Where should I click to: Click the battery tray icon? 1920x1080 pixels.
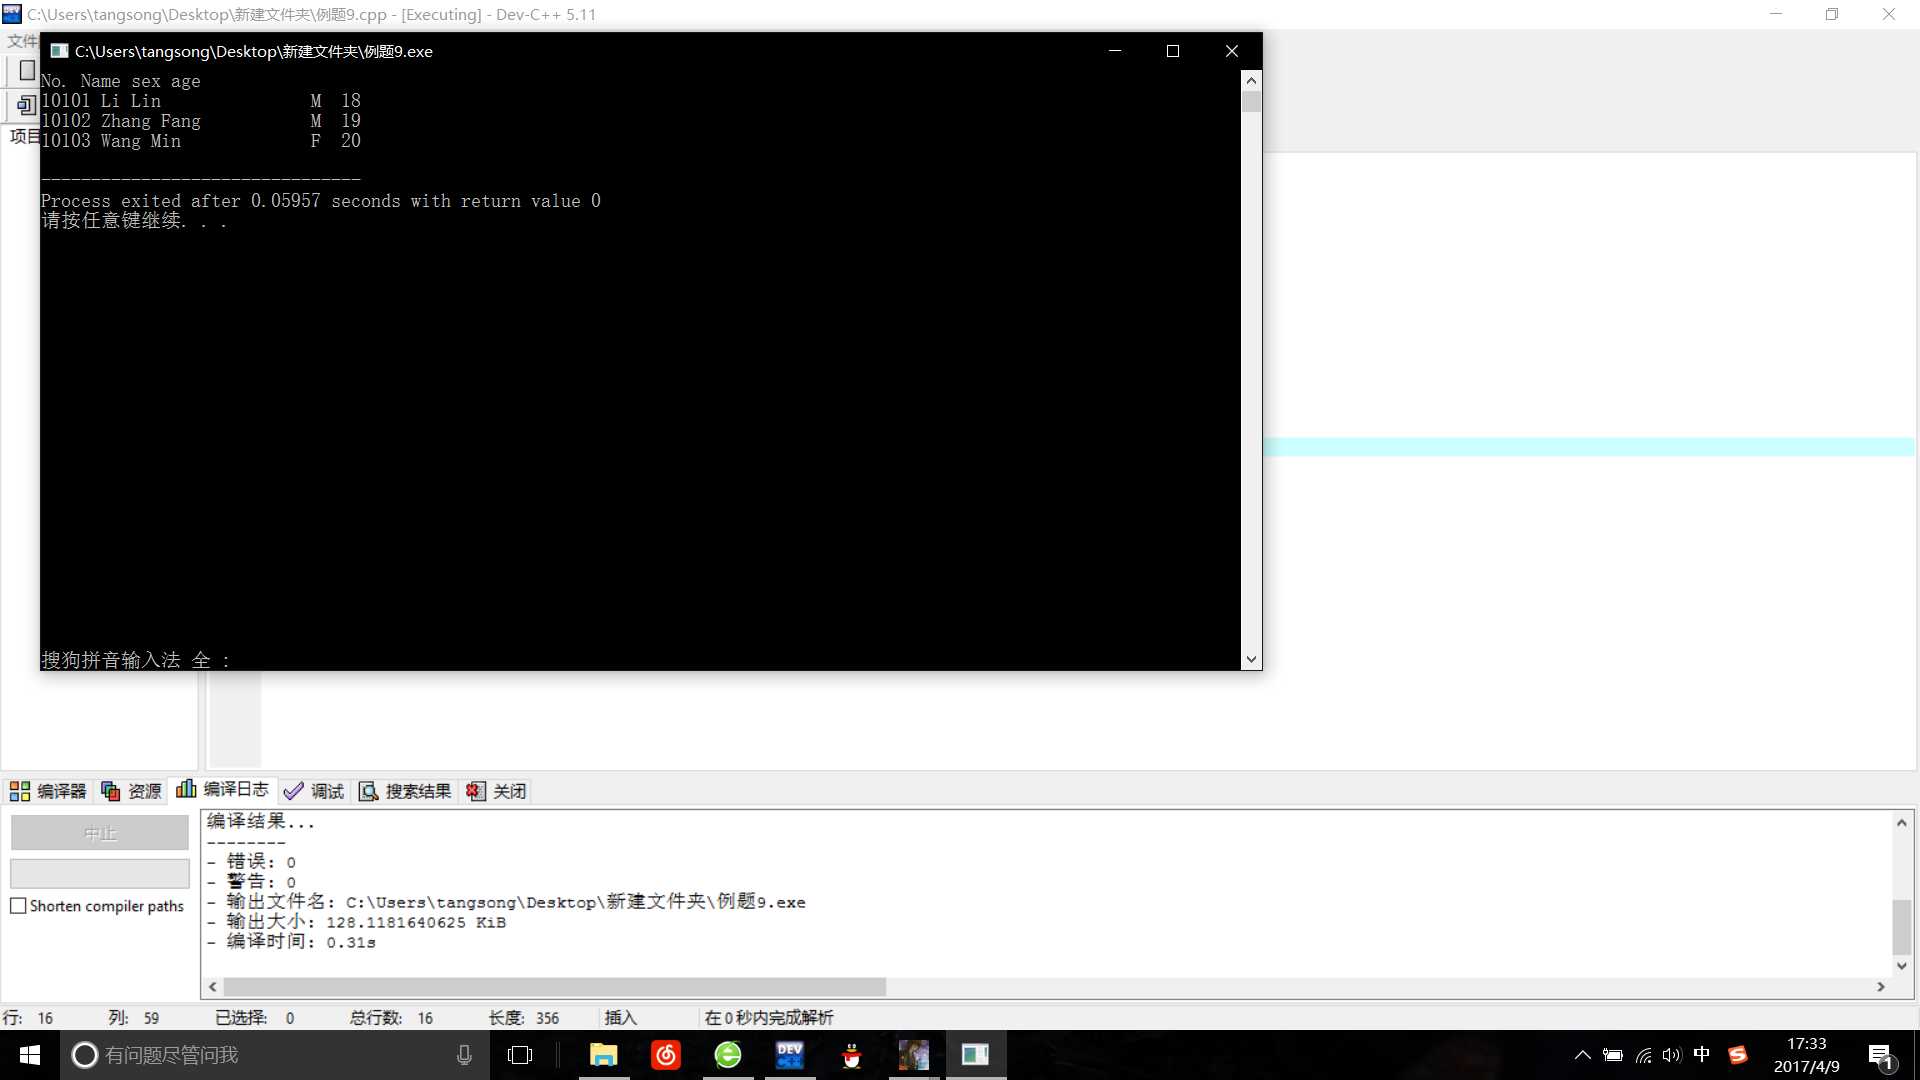[1613, 1055]
